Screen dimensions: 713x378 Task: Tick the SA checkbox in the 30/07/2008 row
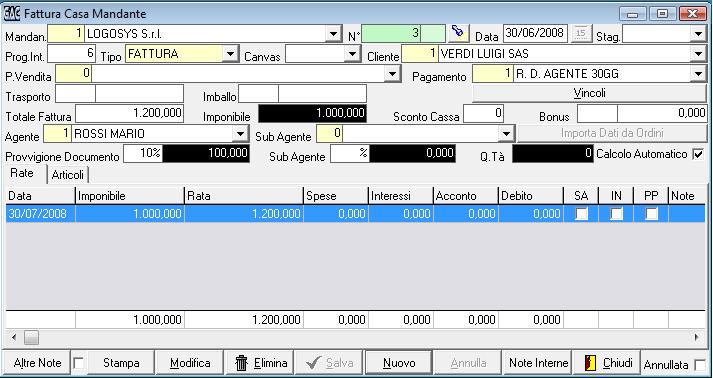point(581,213)
